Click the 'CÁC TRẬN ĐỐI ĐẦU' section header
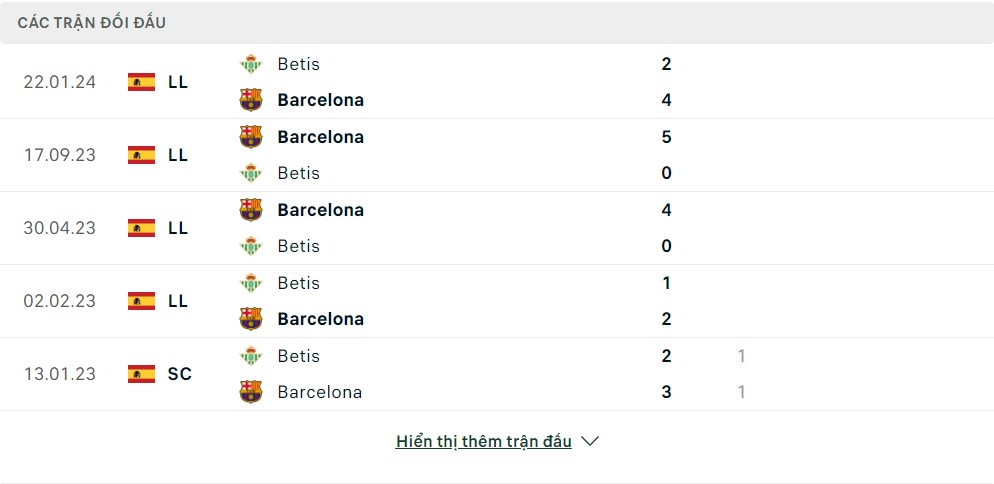 pyautogui.click(x=92, y=22)
